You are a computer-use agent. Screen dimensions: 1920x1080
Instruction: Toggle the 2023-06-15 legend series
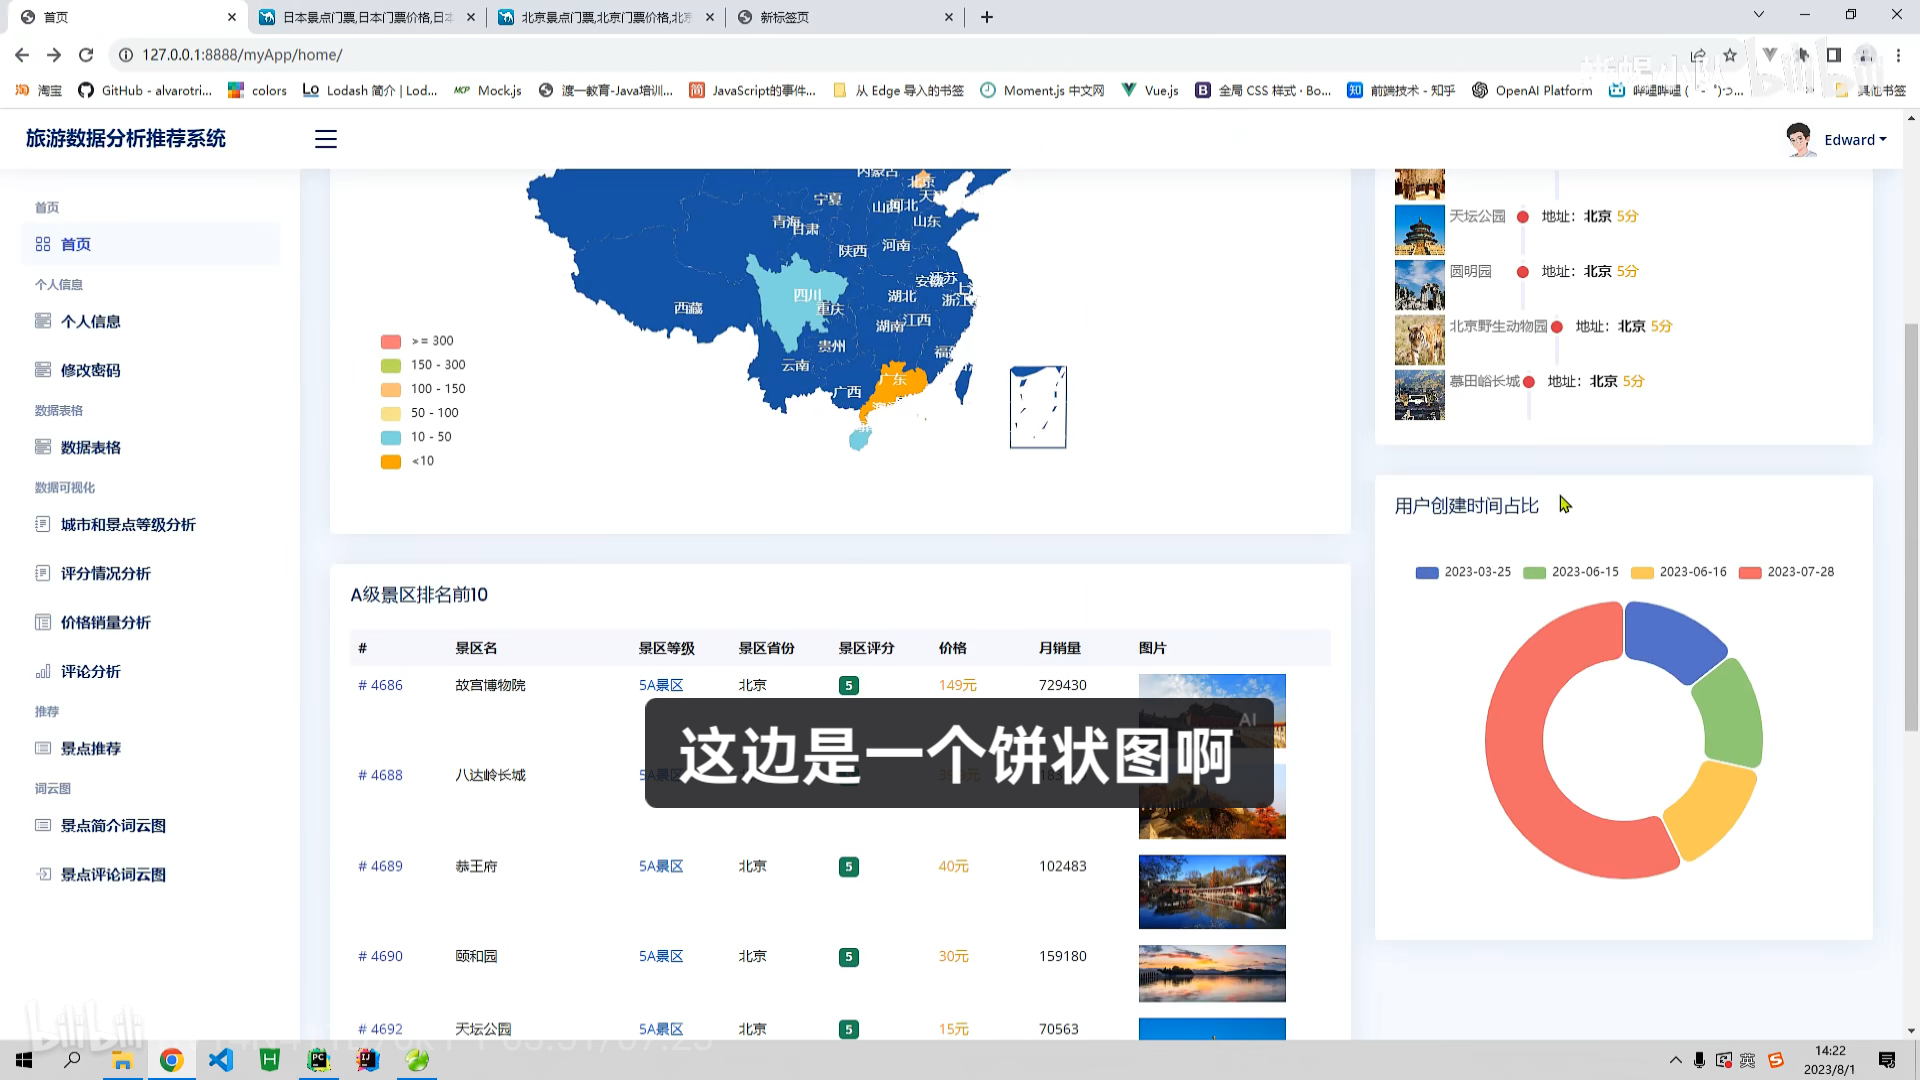[1534, 572]
